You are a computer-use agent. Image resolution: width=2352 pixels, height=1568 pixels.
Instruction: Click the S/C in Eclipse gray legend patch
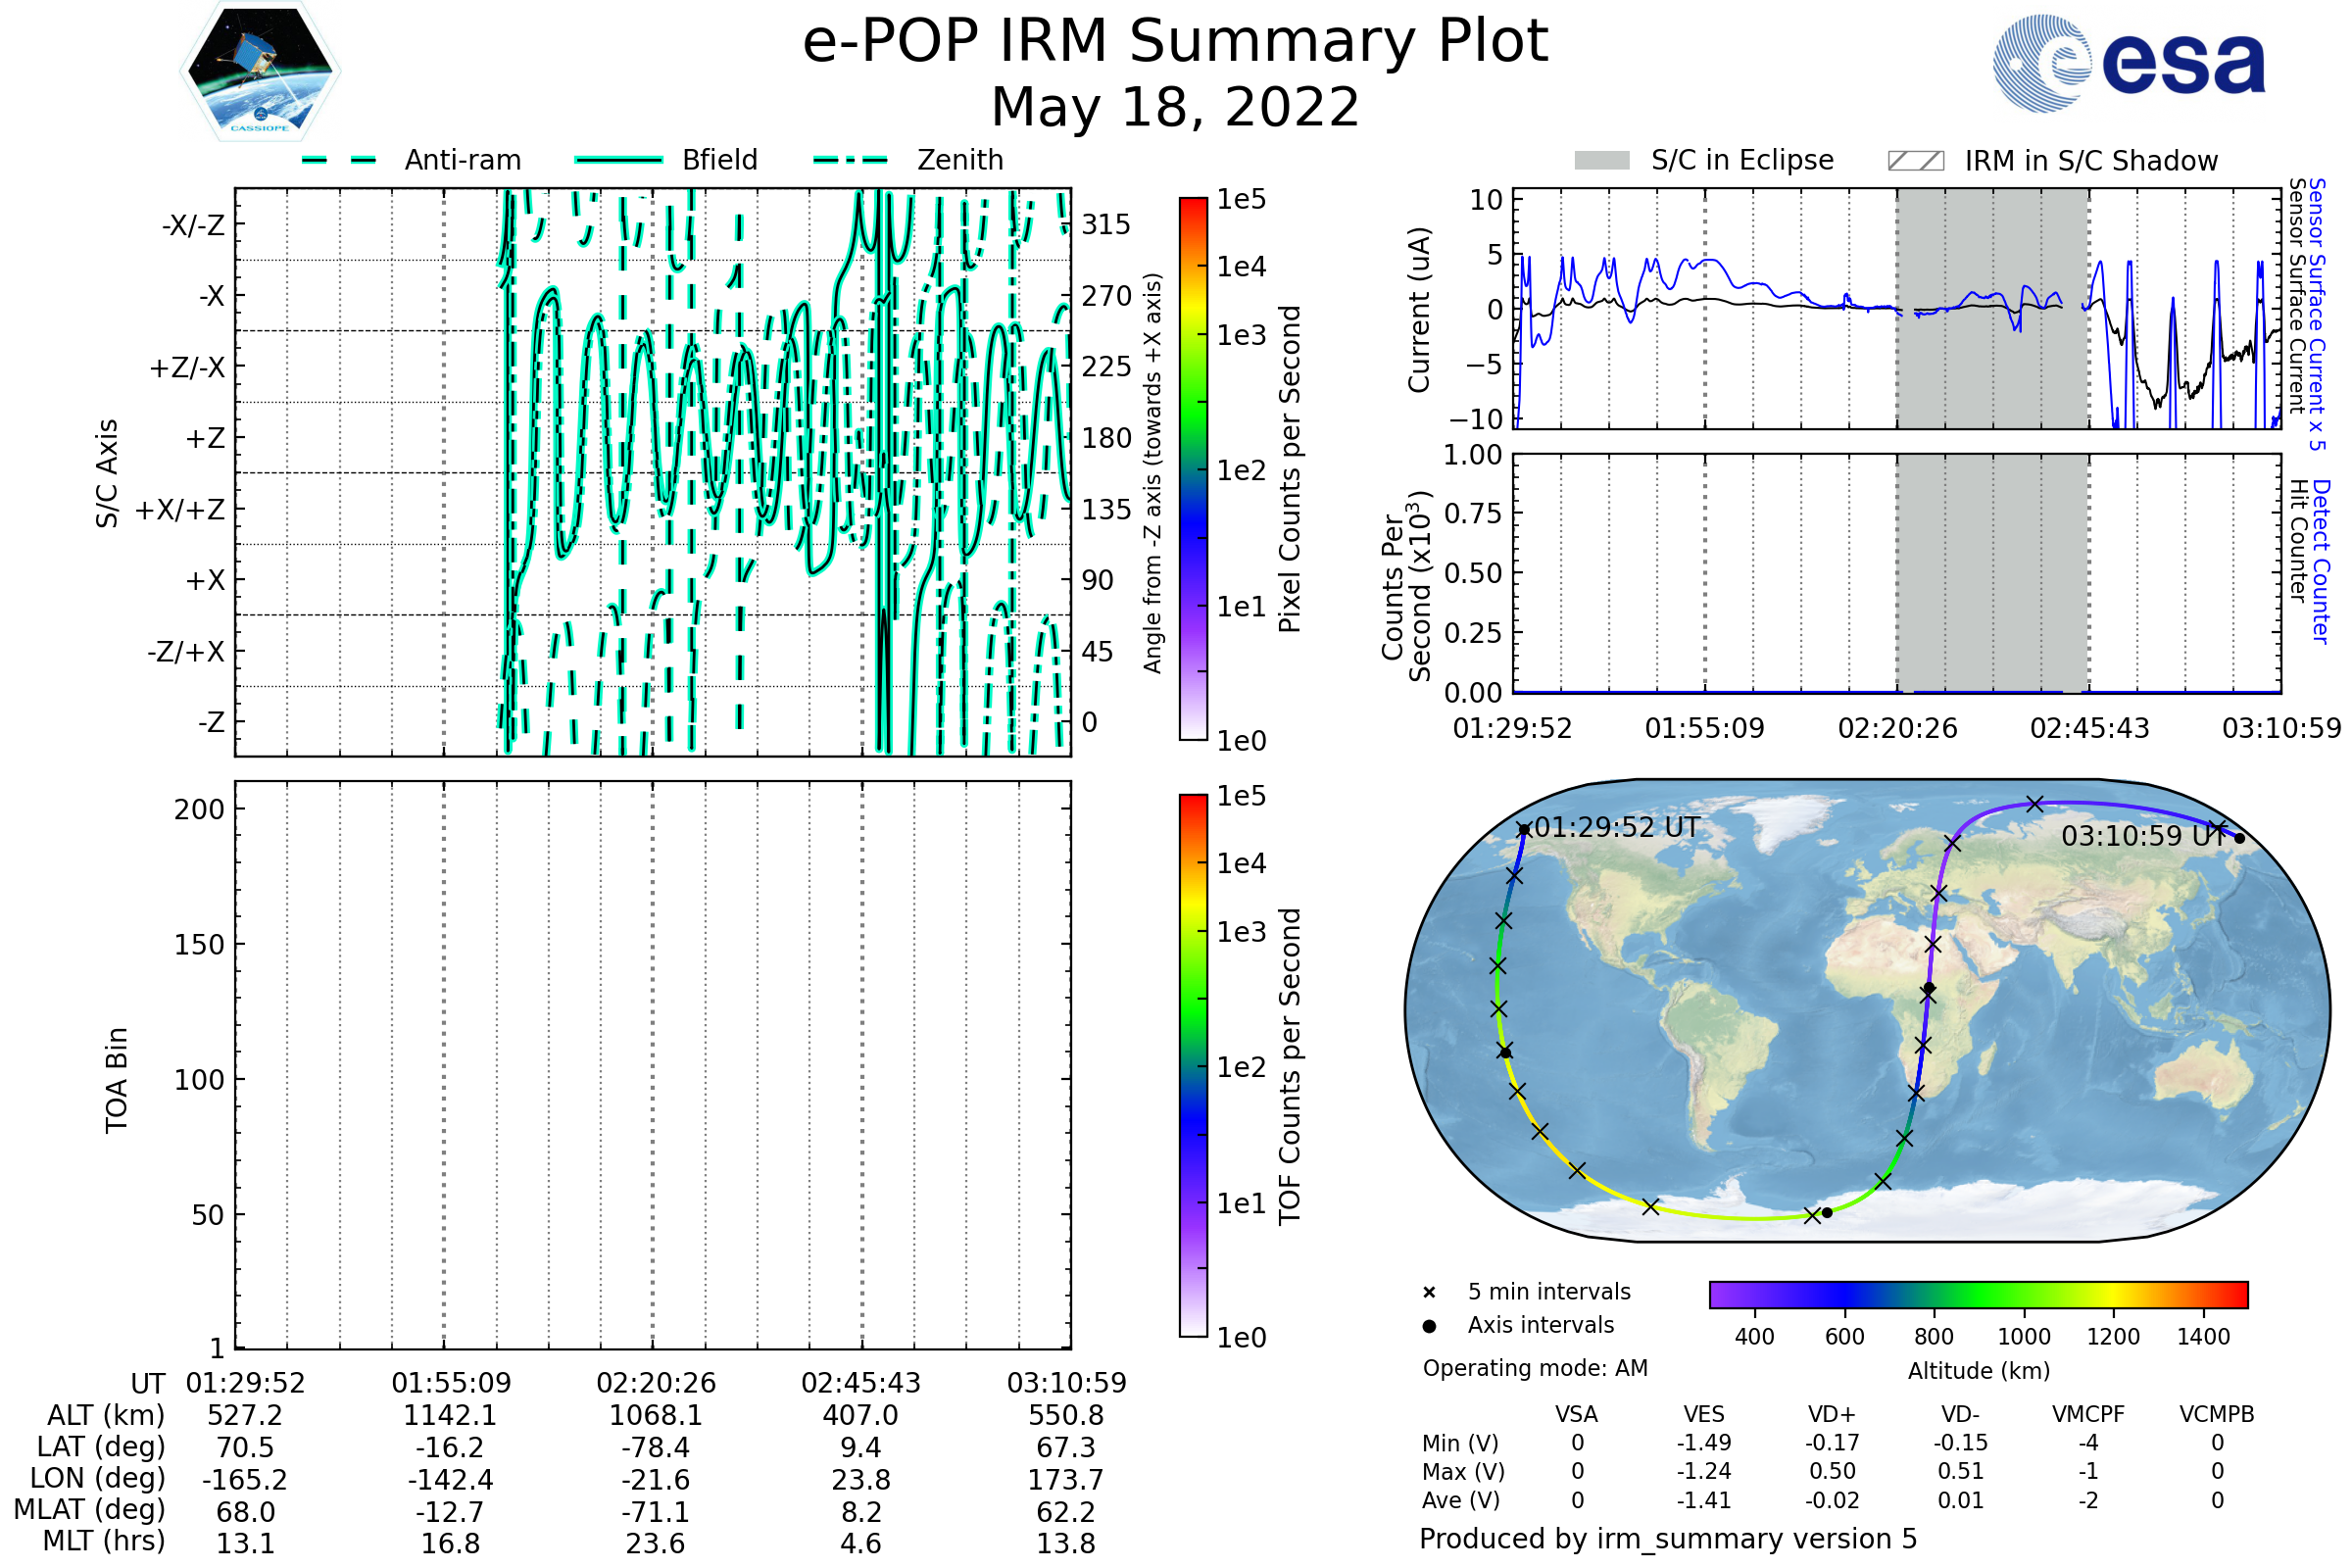point(1601,161)
